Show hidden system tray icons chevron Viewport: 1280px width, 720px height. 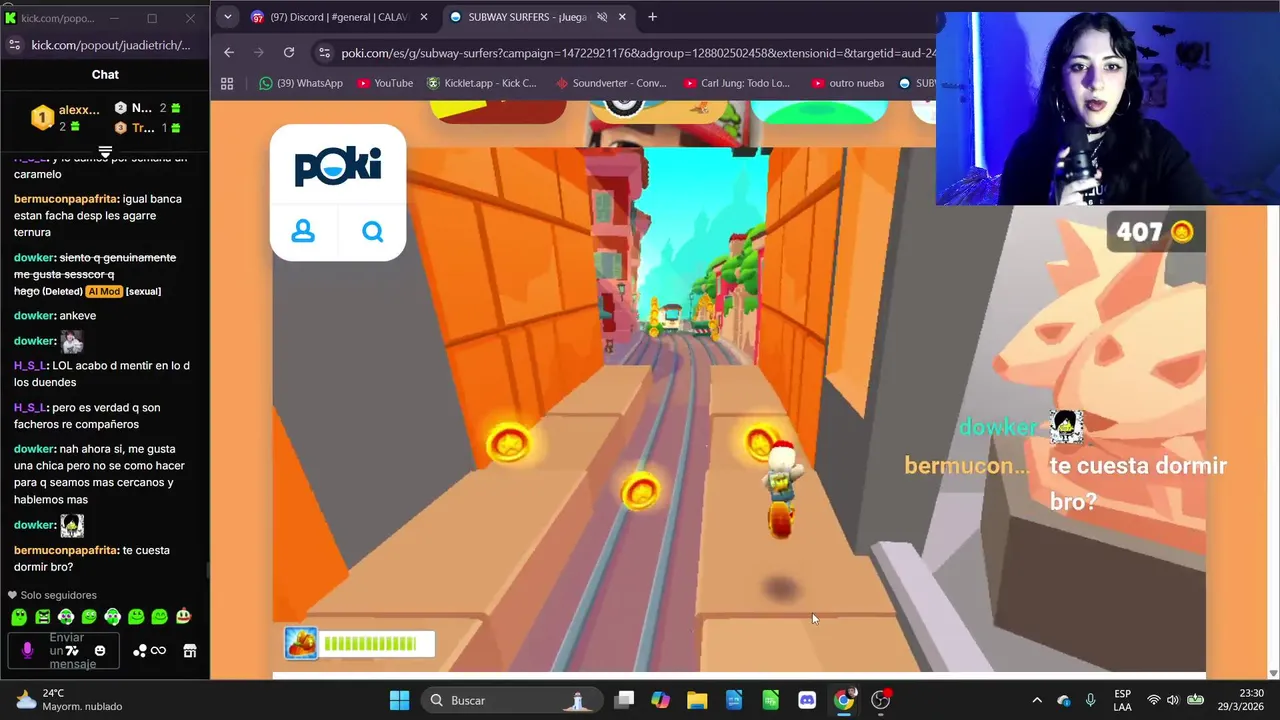[1037, 700]
